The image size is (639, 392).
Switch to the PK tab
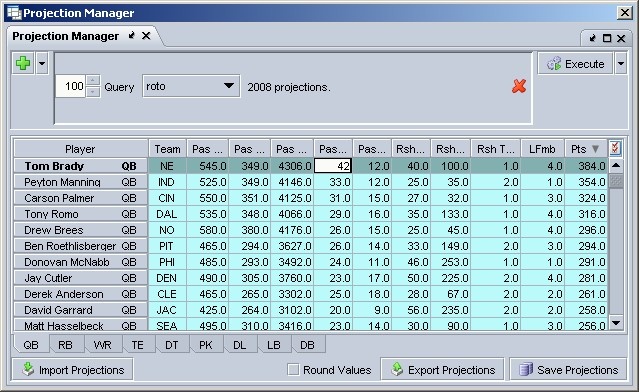pos(206,345)
